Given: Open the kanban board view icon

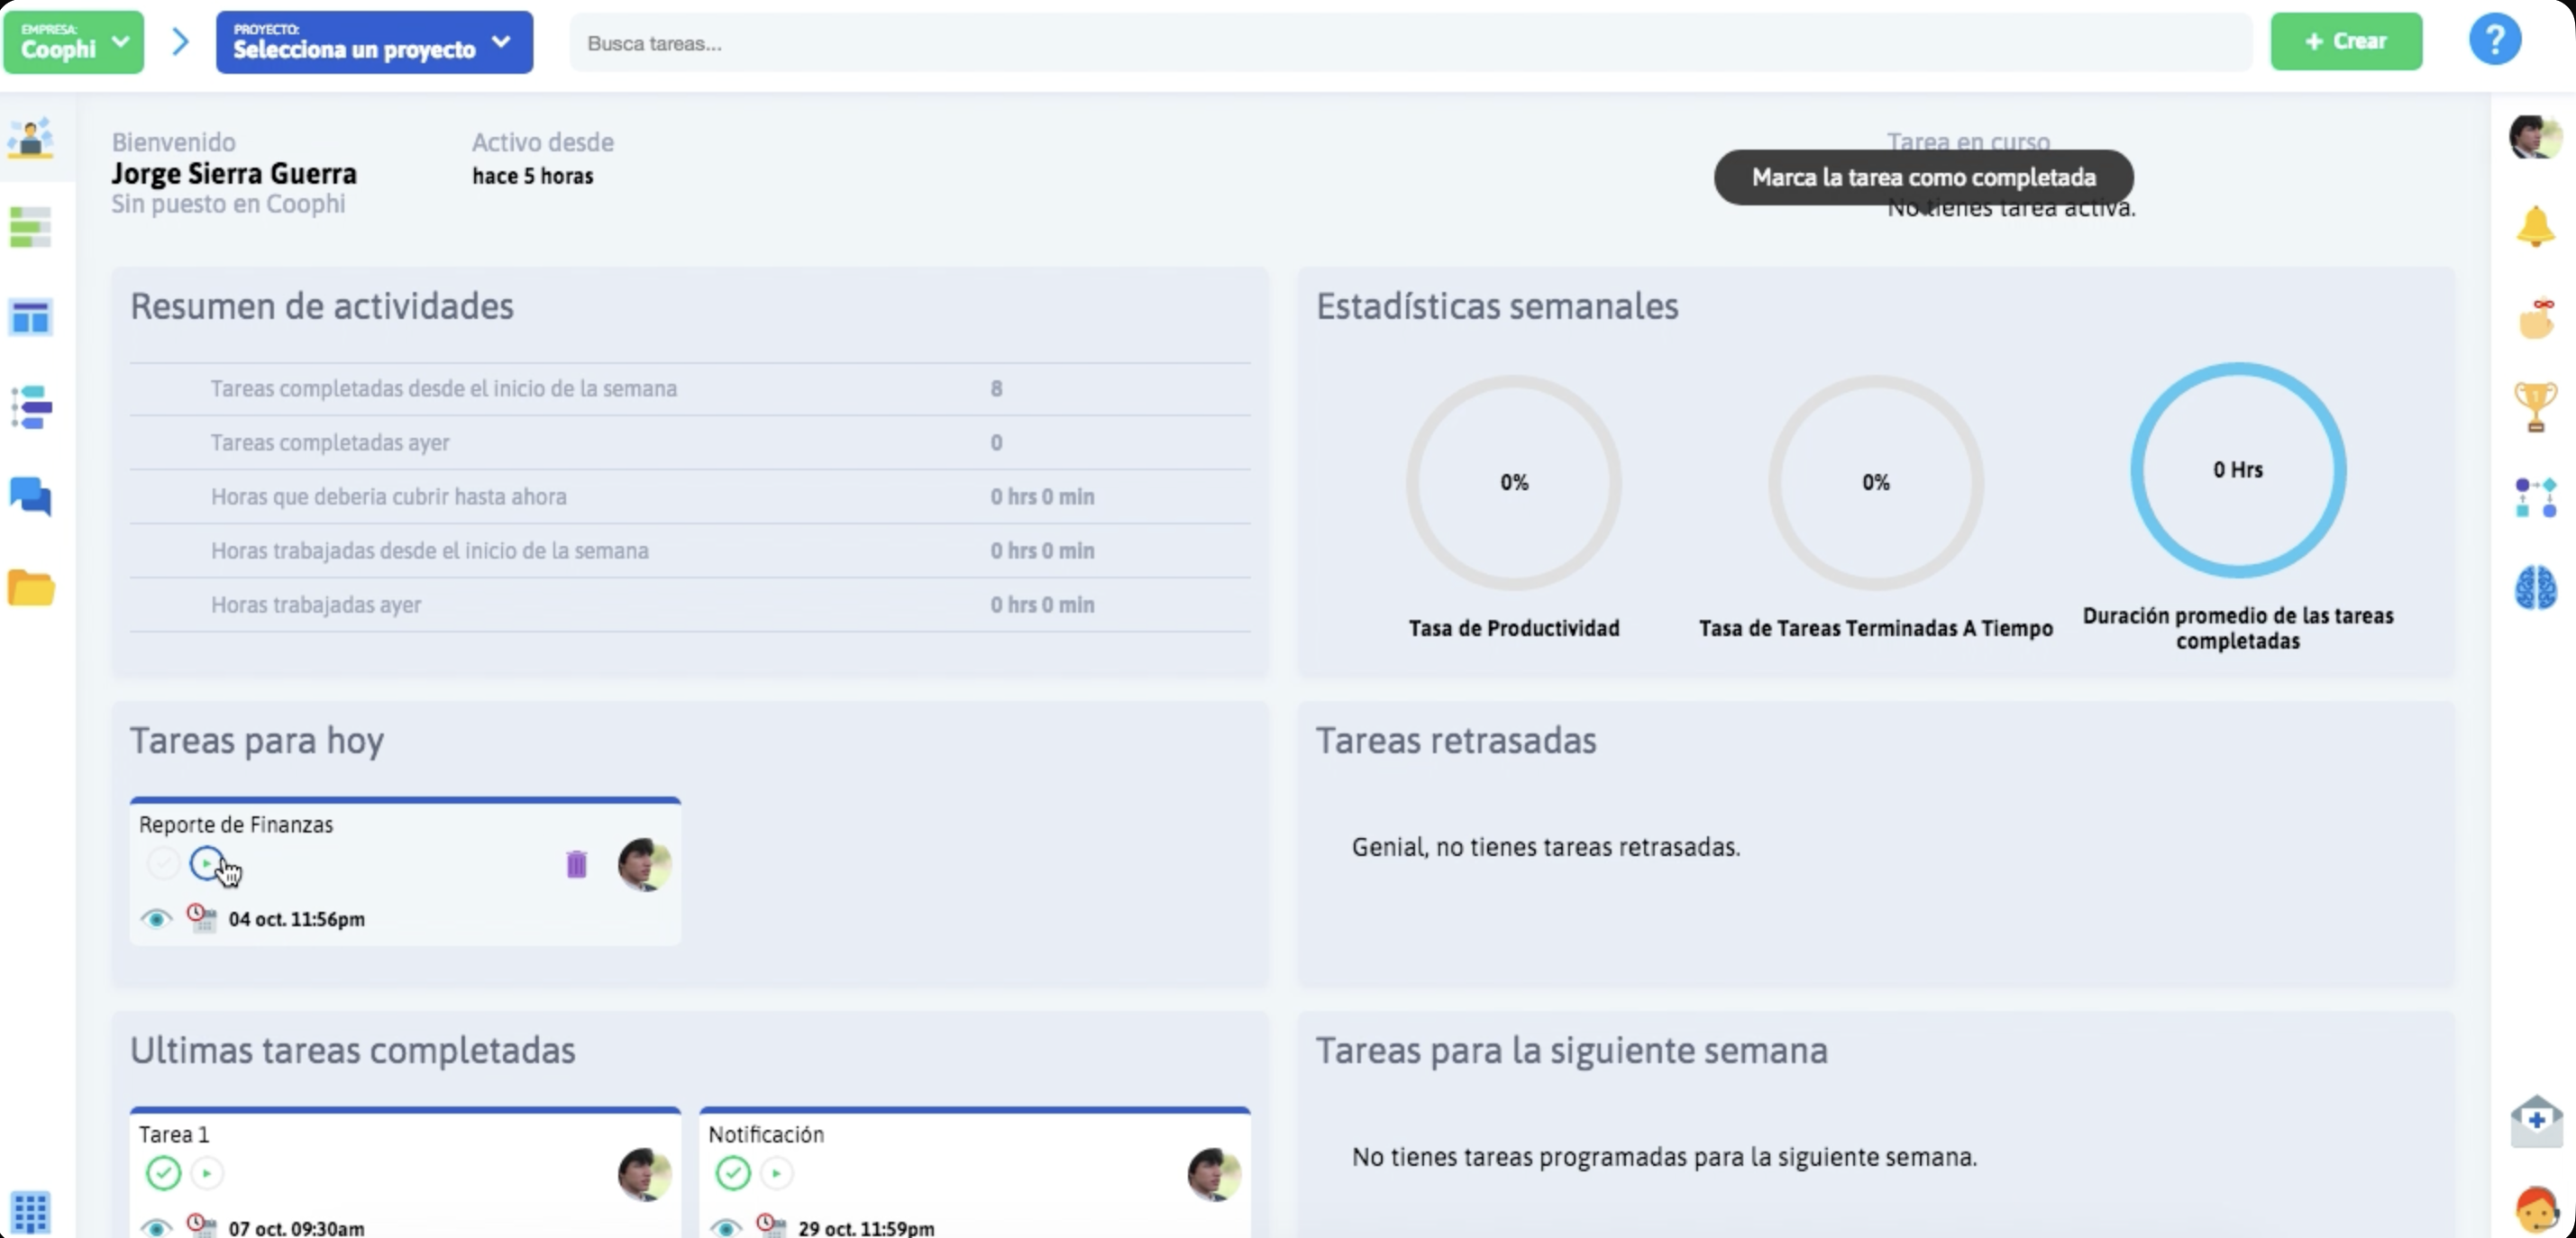Looking at the screenshot, I should click(31, 317).
